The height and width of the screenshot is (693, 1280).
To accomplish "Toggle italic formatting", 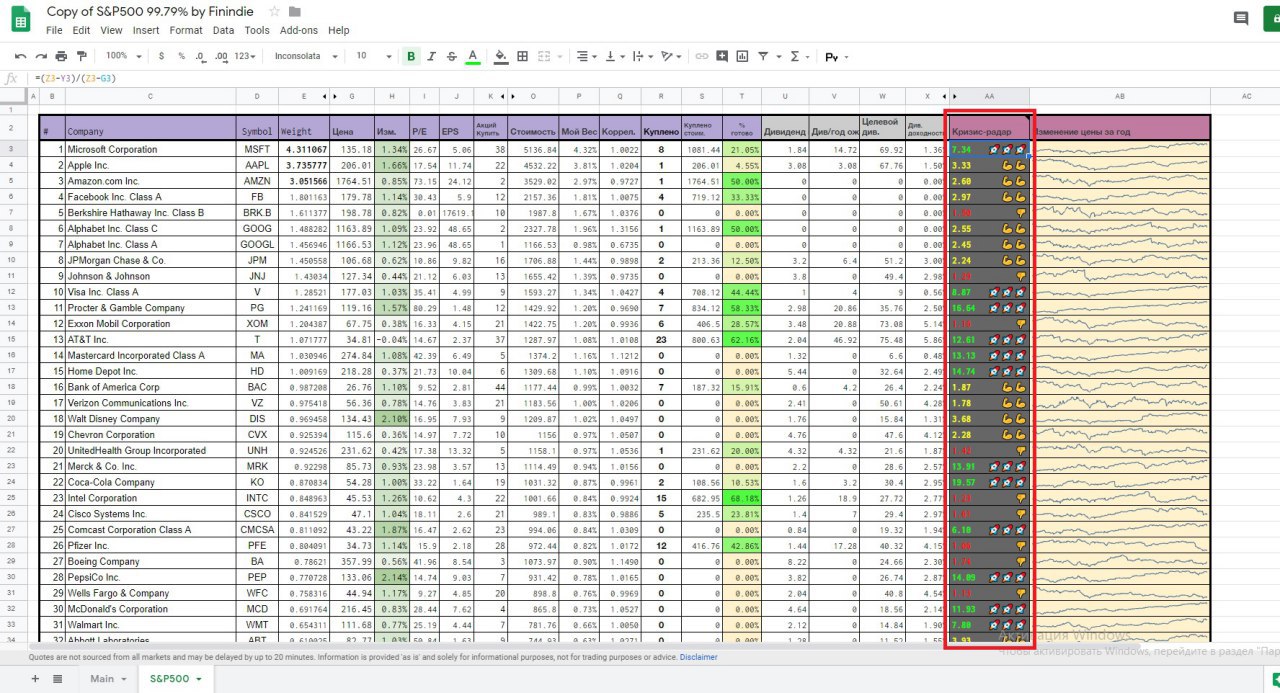I will 431,56.
